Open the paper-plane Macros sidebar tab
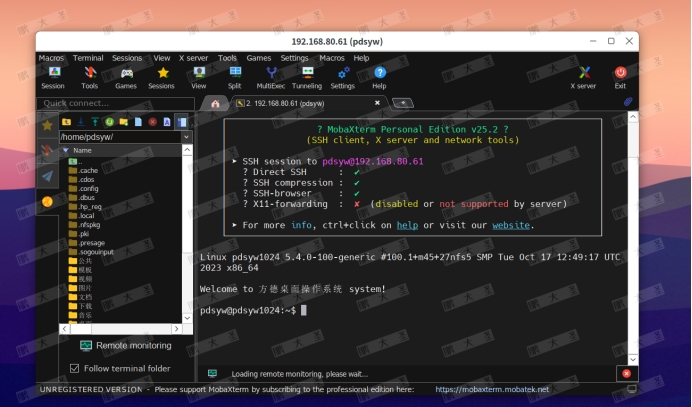Screen dimensions: 692x407 [x=47, y=176]
